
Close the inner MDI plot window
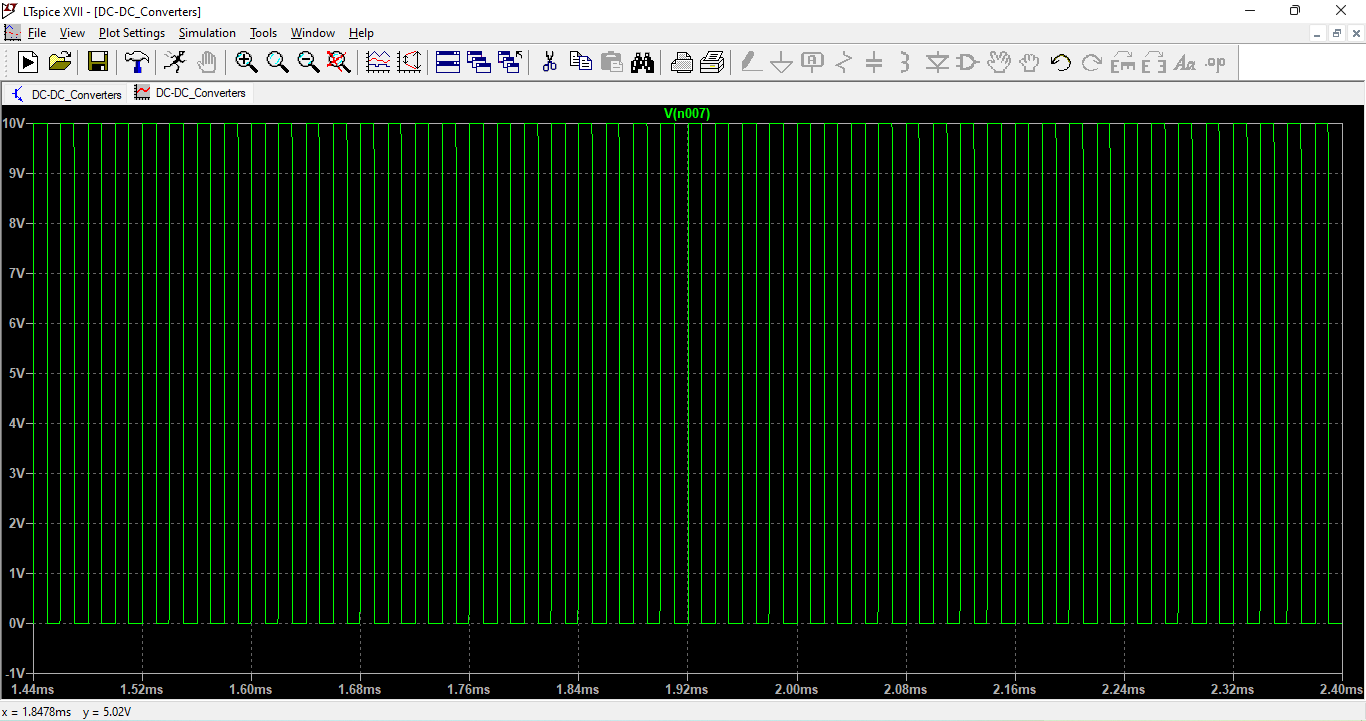(1356, 33)
